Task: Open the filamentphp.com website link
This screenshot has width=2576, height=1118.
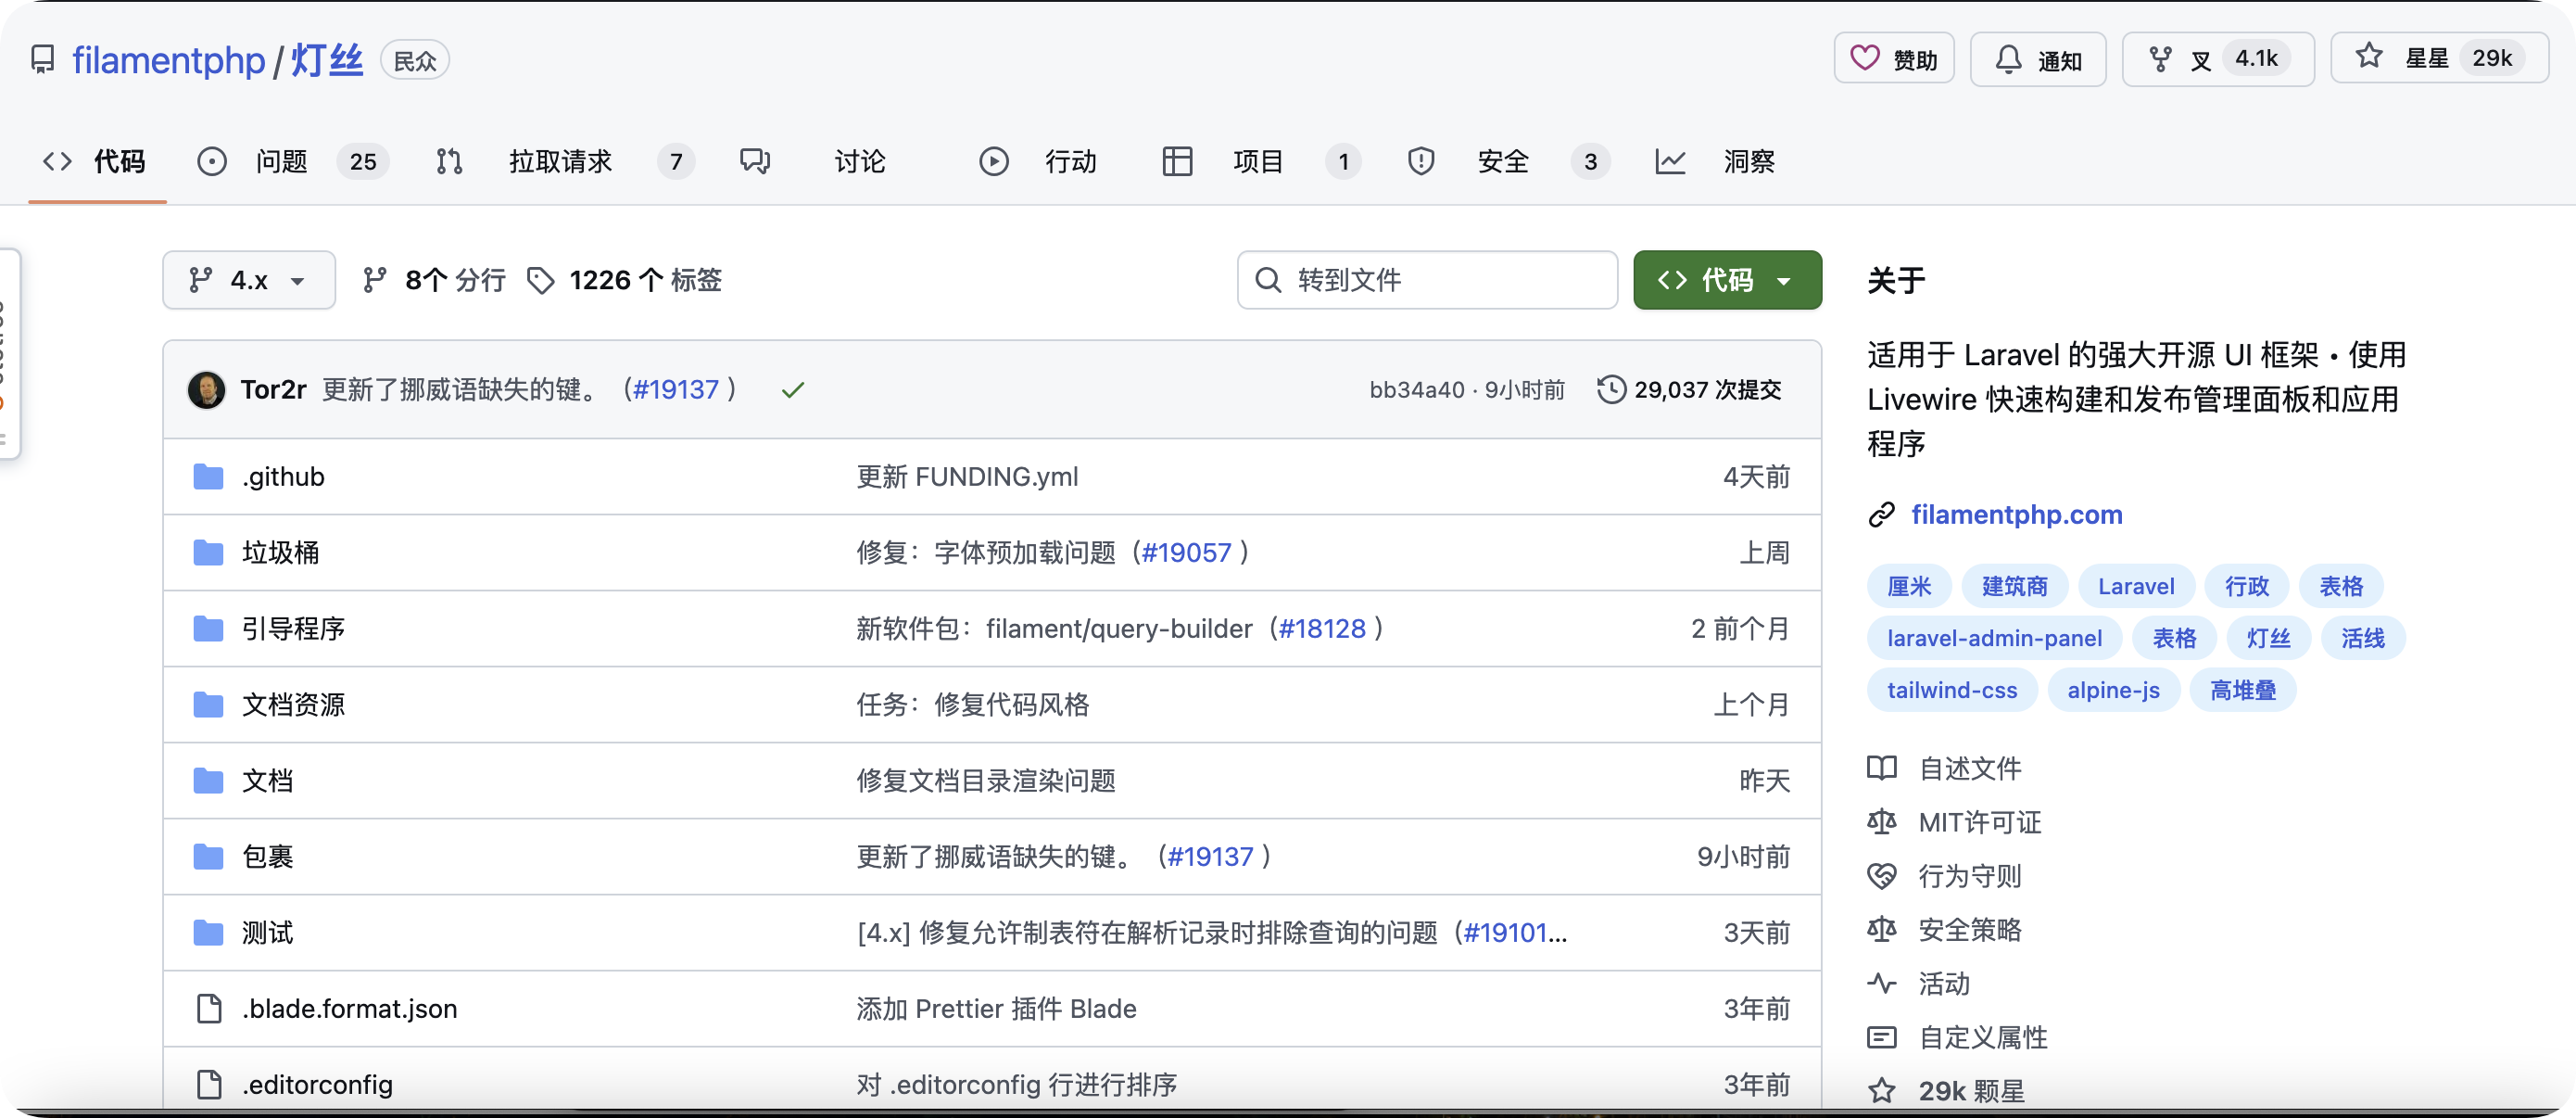Action: (2015, 515)
